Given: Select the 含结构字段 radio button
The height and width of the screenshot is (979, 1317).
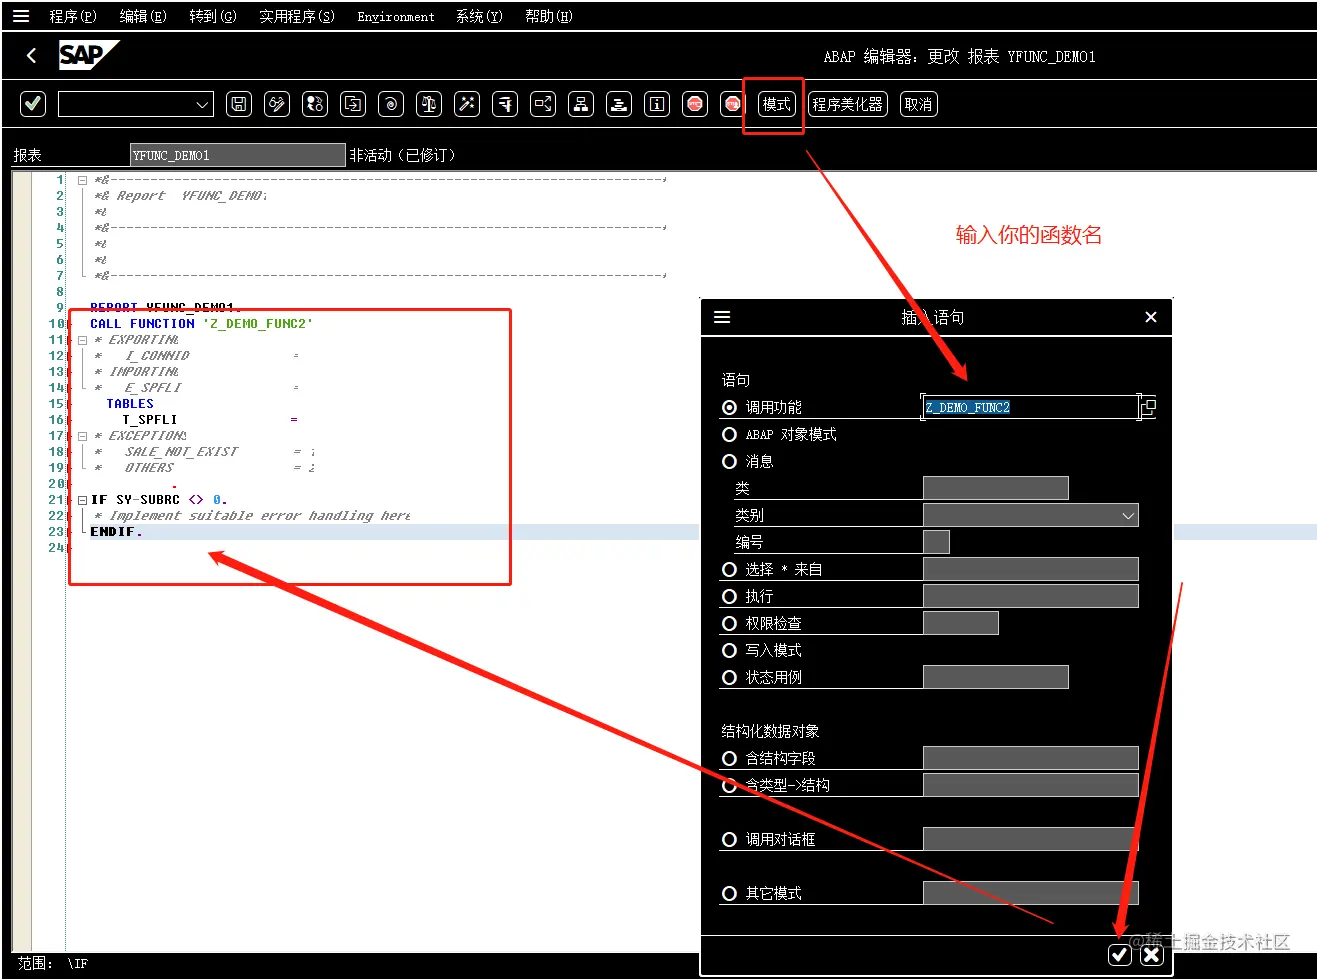Looking at the screenshot, I should point(729,758).
